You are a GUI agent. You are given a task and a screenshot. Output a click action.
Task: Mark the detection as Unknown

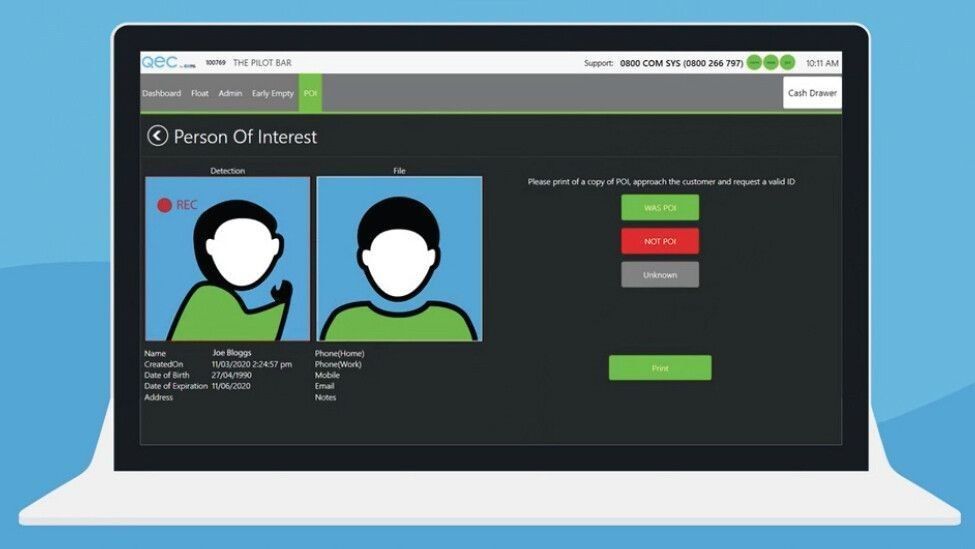point(659,275)
